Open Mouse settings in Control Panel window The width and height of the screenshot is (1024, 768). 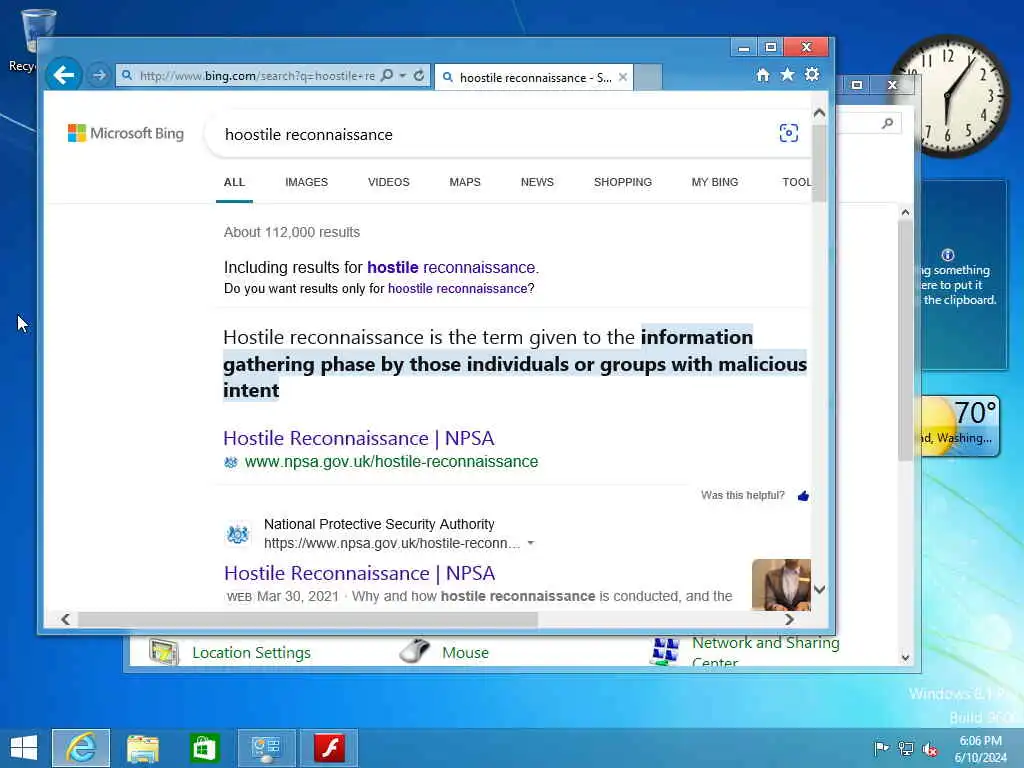click(465, 652)
